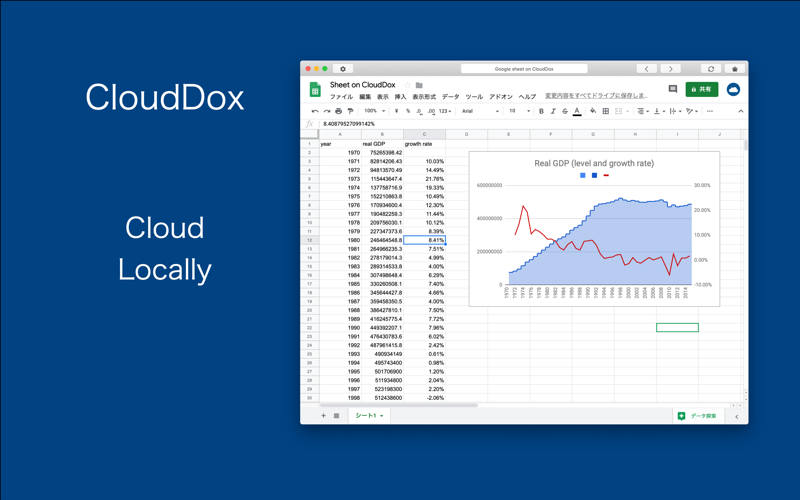This screenshot has height=500, width=800.
Task: Open the cell borders tool
Action: pyautogui.click(x=606, y=111)
